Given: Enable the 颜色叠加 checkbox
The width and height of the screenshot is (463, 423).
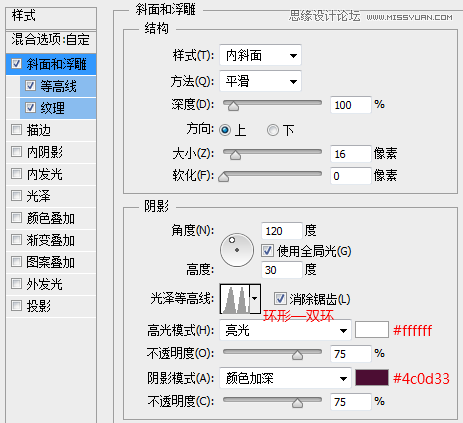Looking at the screenshot, I should coord(16,218).
